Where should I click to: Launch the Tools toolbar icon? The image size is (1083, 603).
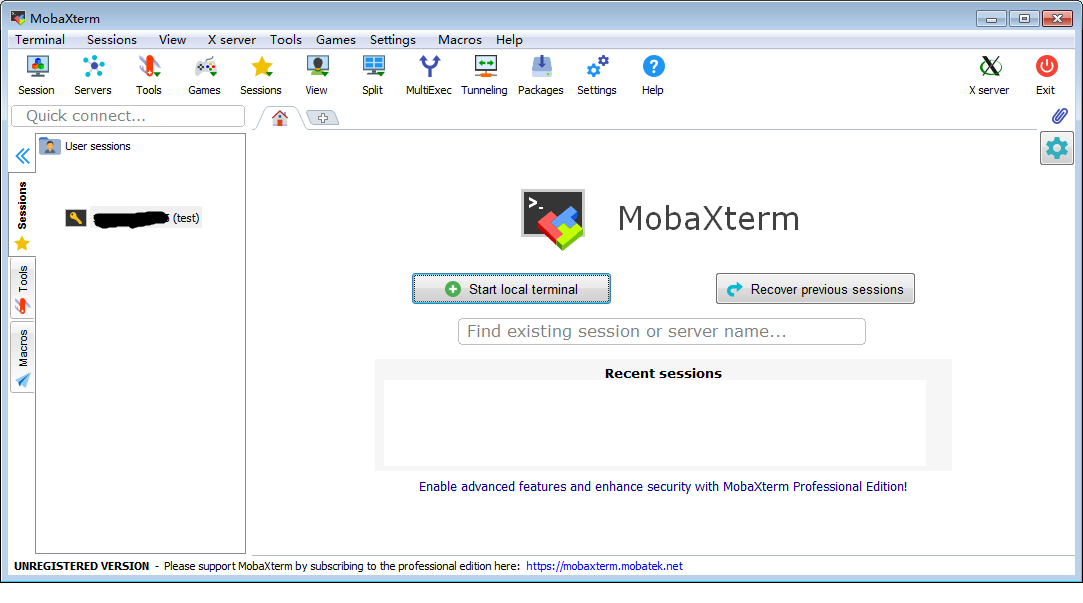click(148, 70)
